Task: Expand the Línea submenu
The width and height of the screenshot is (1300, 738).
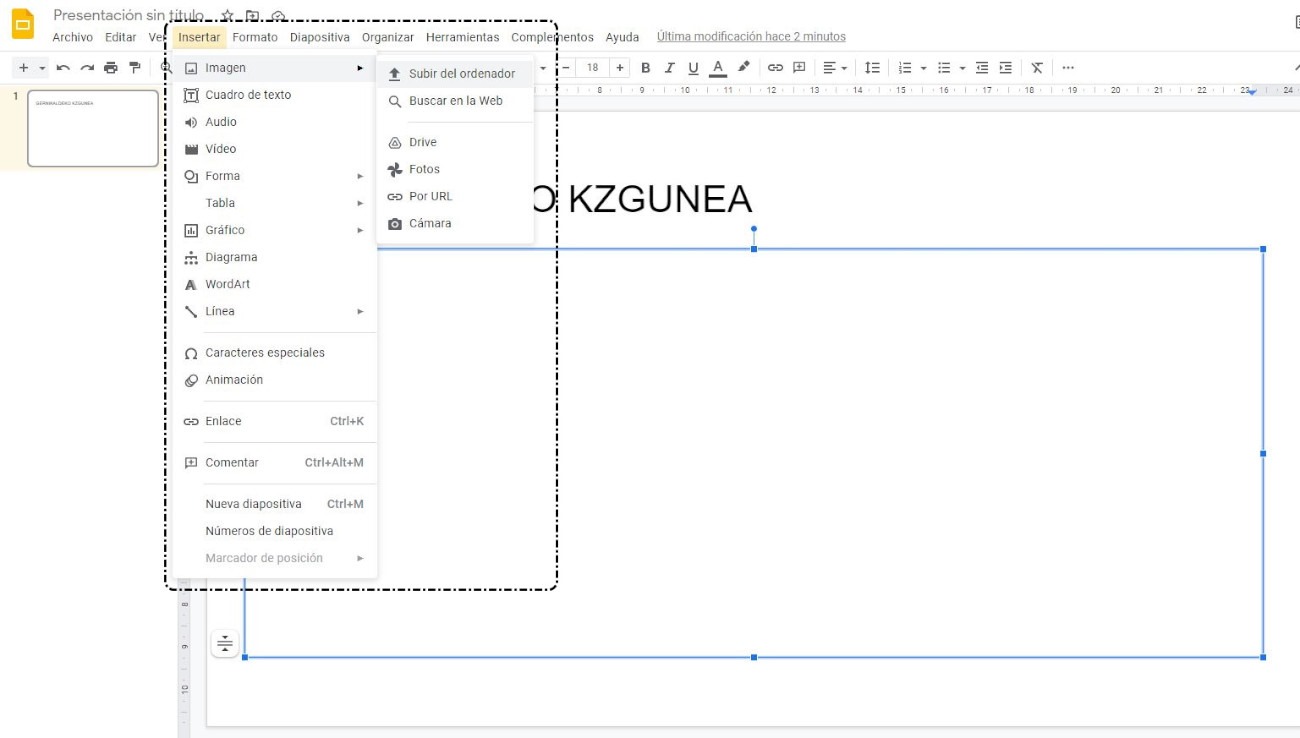Action: (x=275, y=311)
